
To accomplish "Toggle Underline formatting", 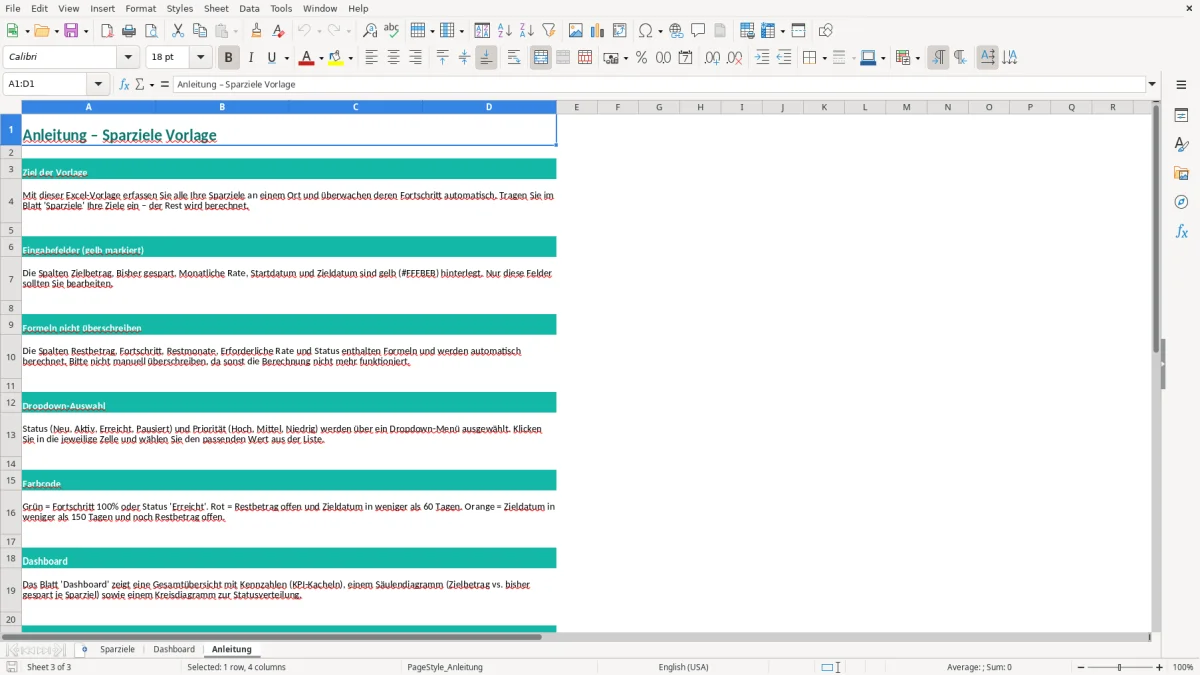I will 271,58.
